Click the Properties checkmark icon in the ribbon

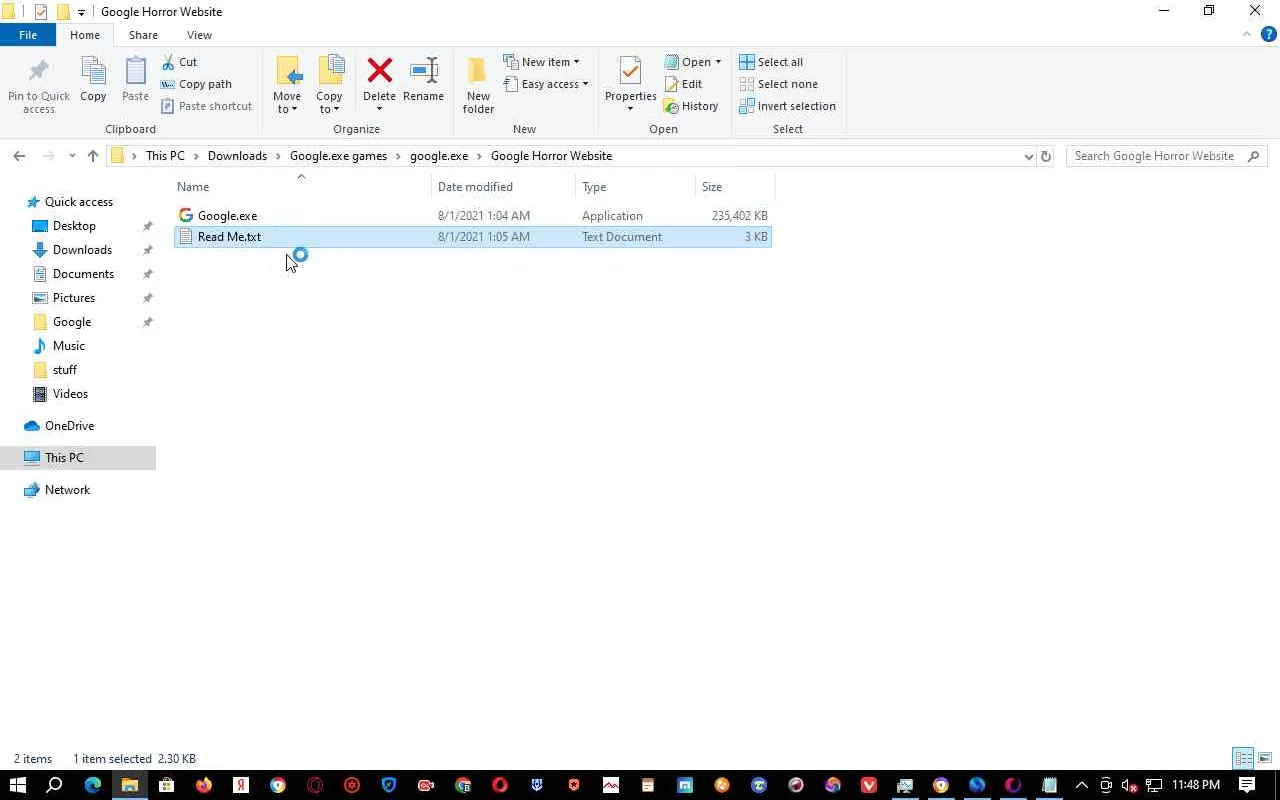[x=630, y=72]
